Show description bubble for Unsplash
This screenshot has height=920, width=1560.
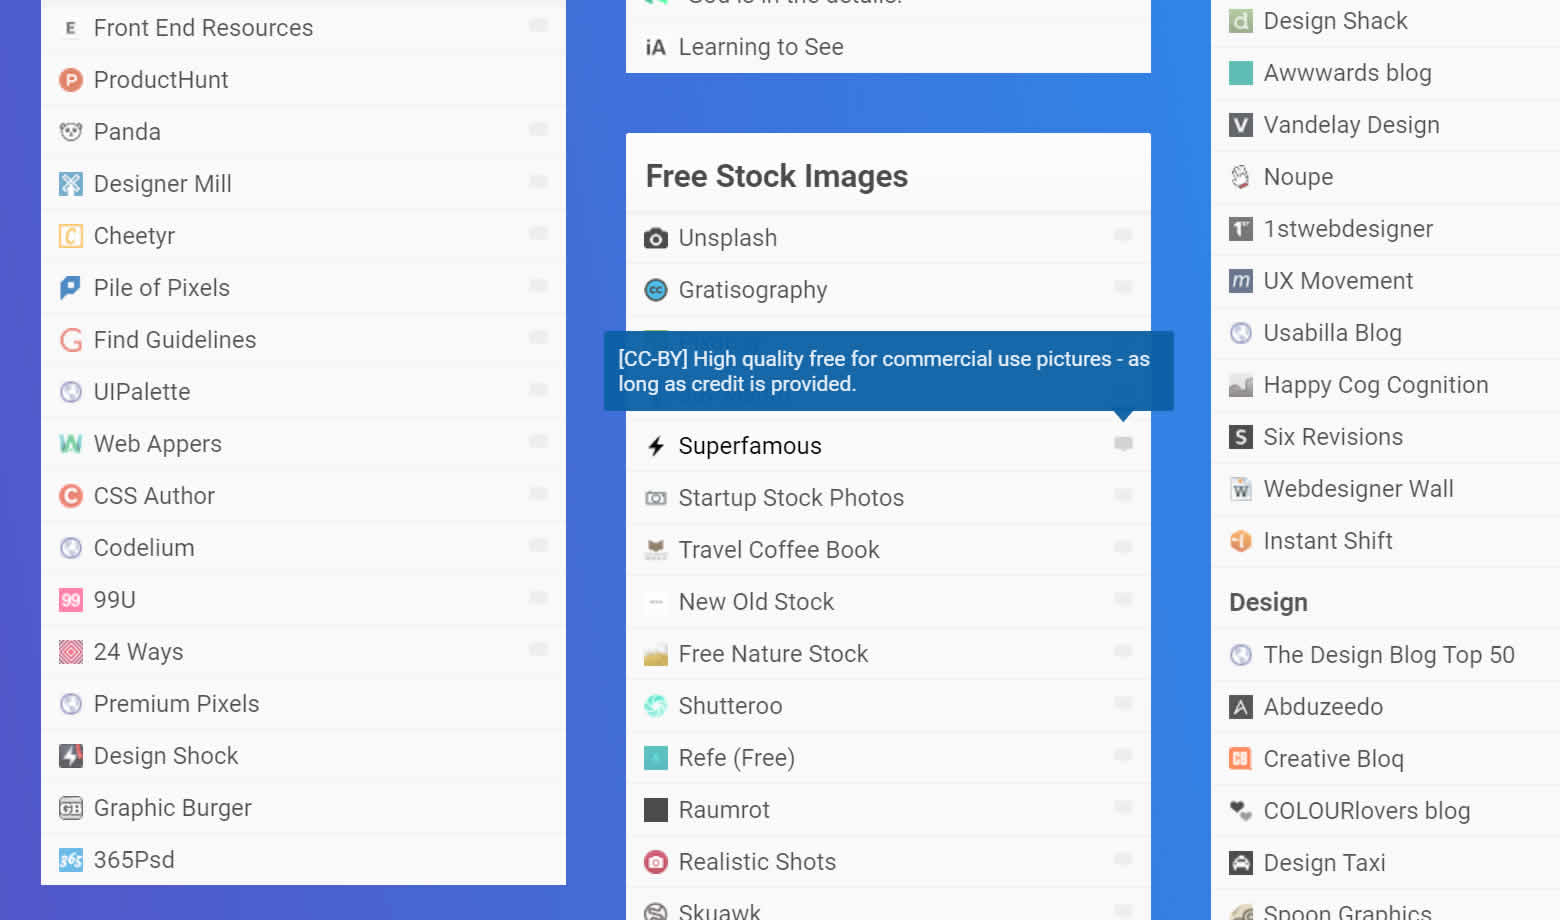1123,236
